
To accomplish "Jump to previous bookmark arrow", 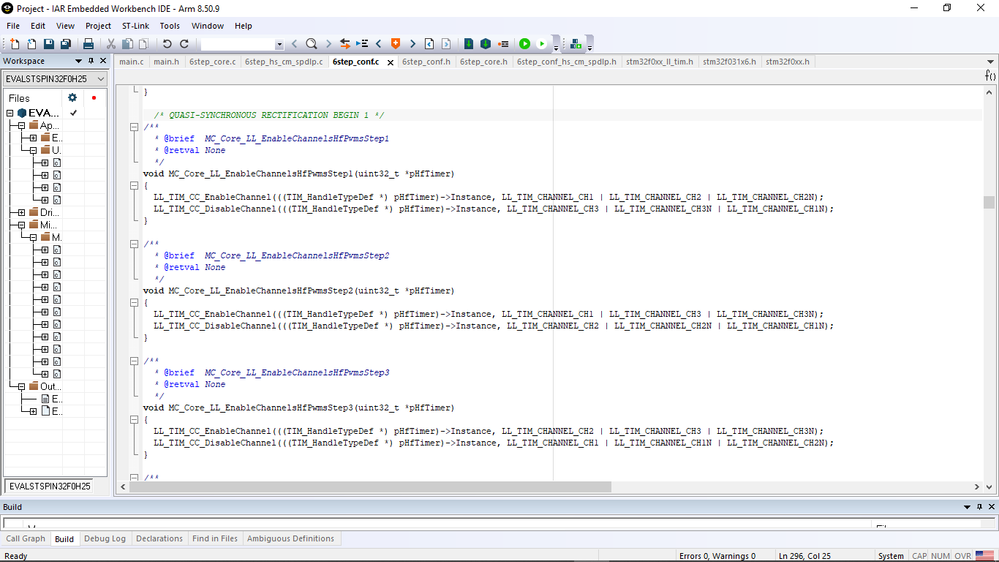I will click(378, 44).
